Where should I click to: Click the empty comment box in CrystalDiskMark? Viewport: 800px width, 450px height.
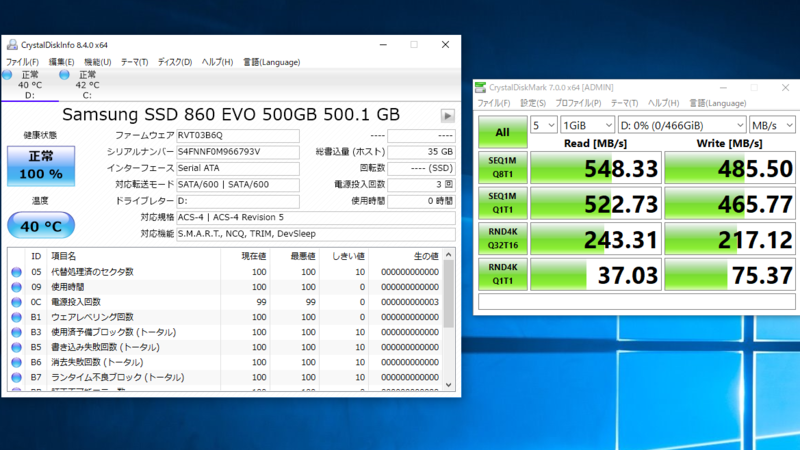(x=637, y=302)
